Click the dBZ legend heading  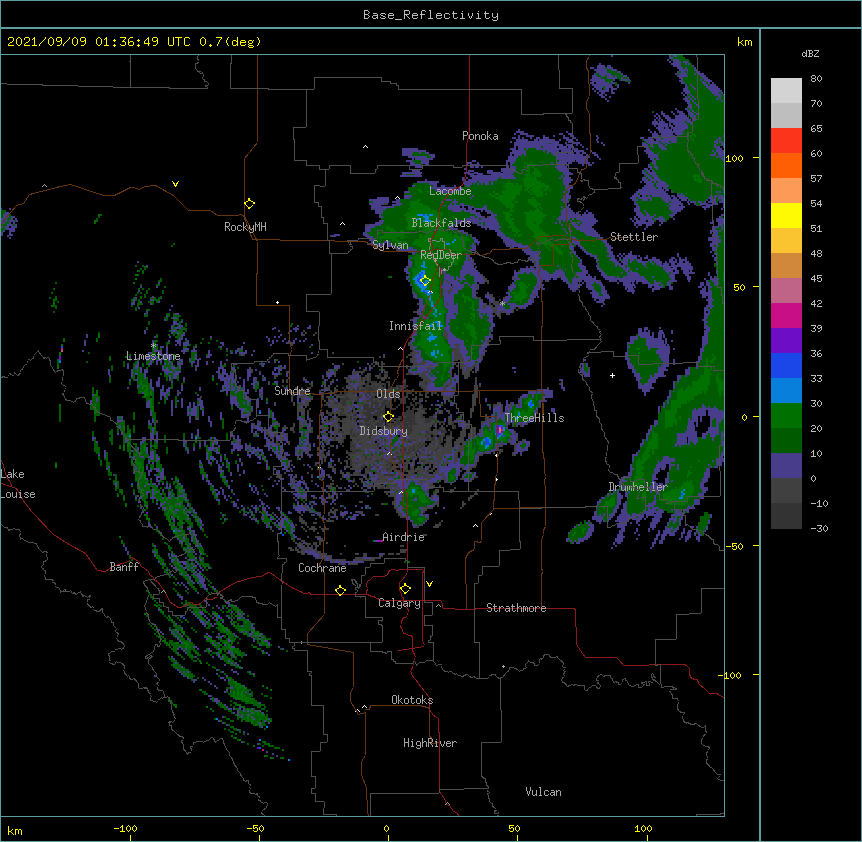pos(810,53)
